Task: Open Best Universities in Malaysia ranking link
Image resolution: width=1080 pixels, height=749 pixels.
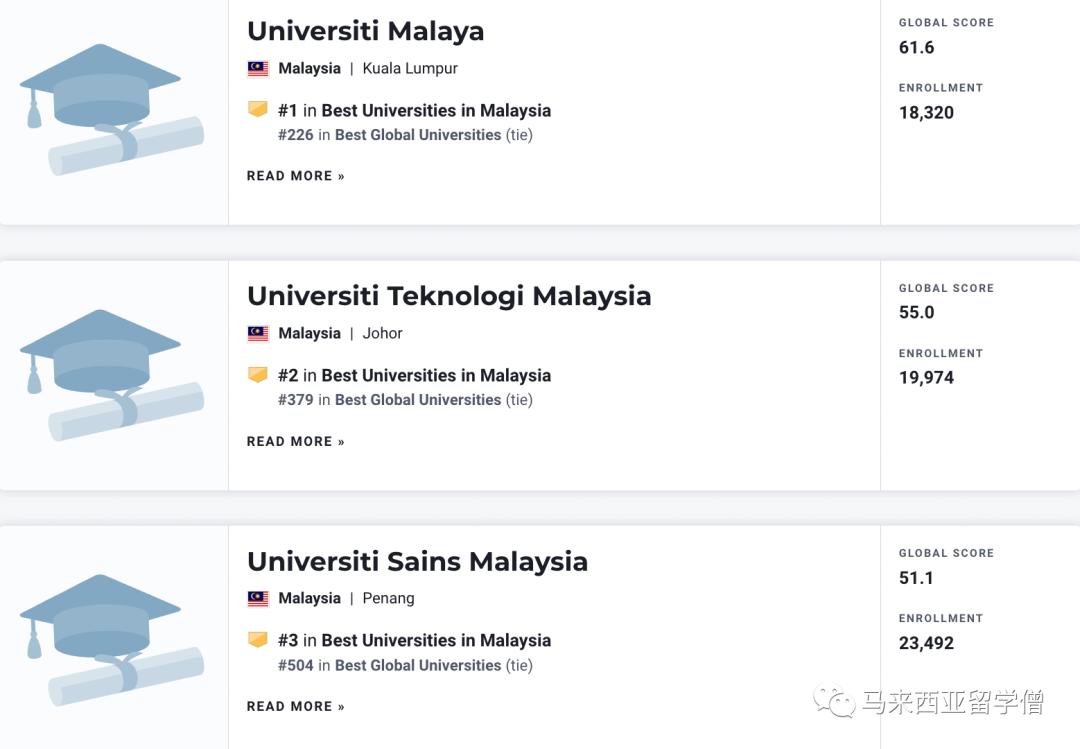Action: (436, 110)
